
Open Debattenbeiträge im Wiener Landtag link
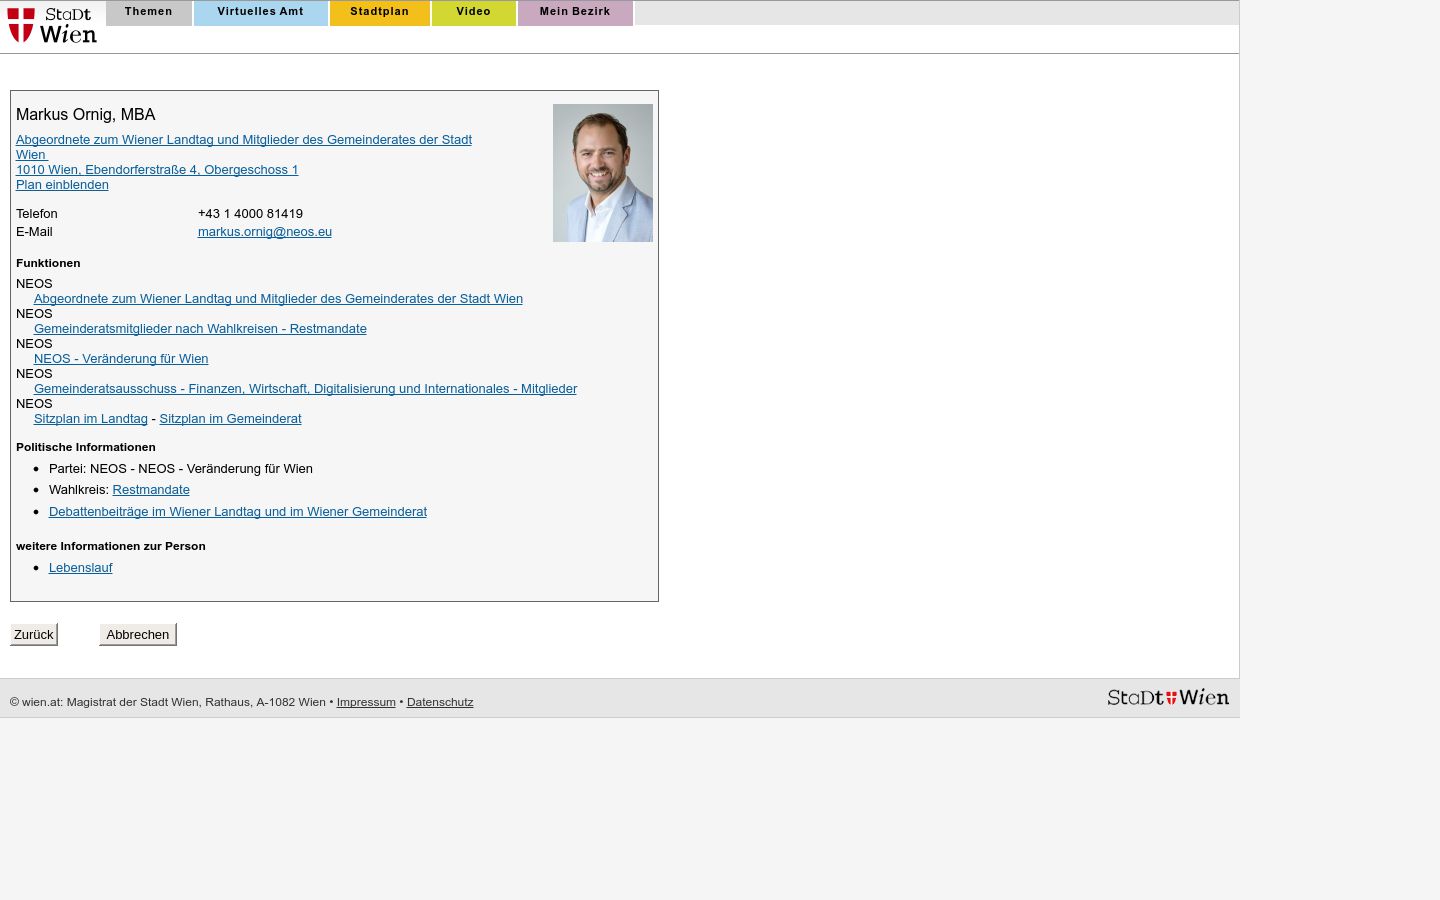tap(238, 512)
